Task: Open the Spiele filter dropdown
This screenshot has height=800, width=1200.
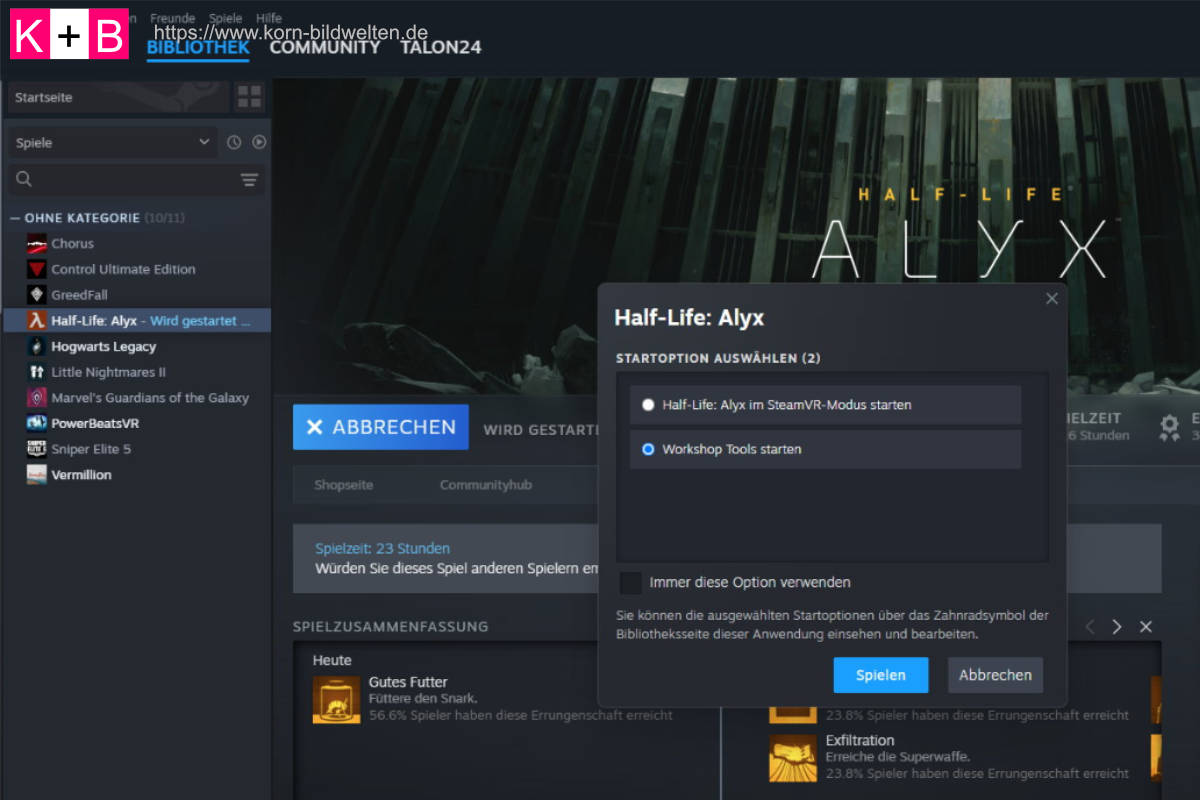Action: click(x=111, y=143)
